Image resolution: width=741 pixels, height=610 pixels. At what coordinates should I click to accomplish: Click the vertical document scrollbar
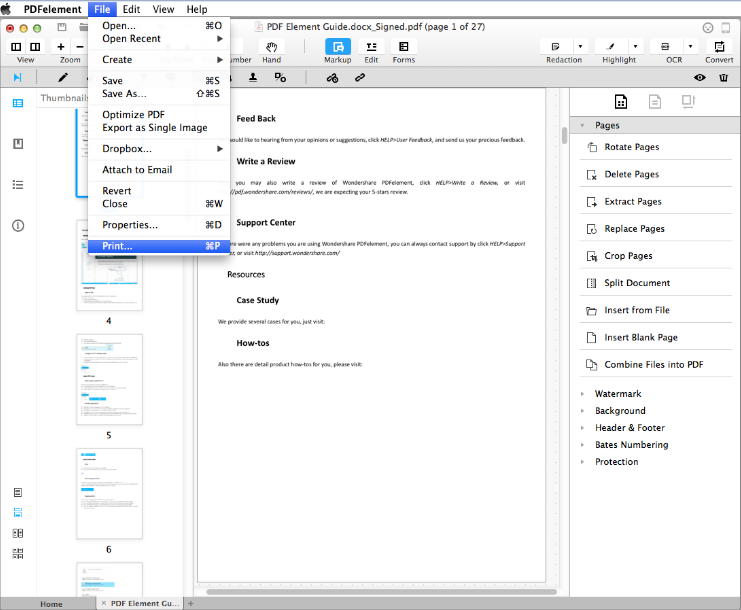tap(564, 135)
